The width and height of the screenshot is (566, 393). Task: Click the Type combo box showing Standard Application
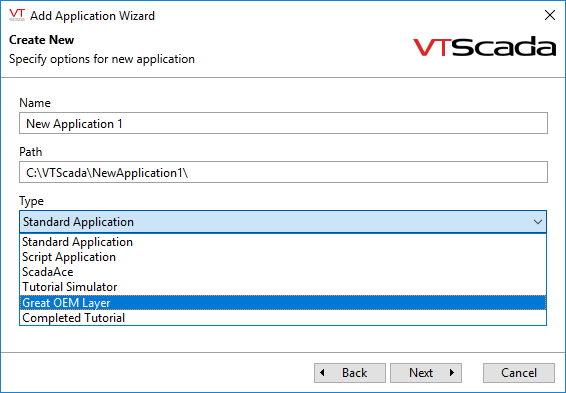283,222
